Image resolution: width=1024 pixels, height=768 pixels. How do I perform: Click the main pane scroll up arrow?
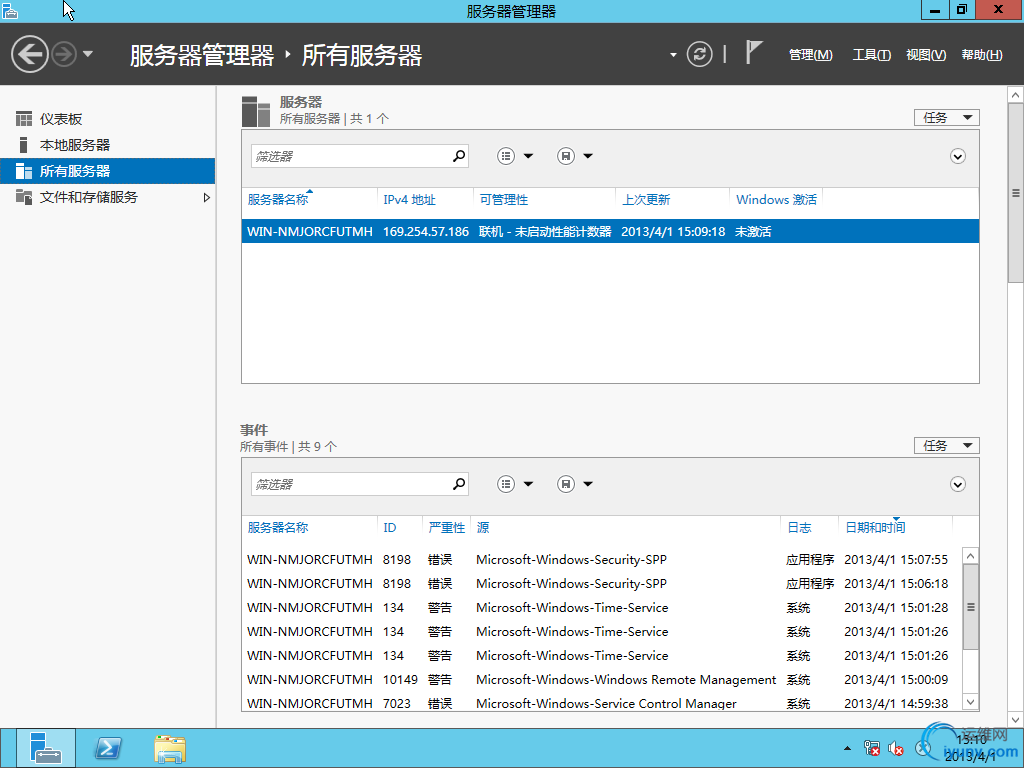tap(1015, 95)
